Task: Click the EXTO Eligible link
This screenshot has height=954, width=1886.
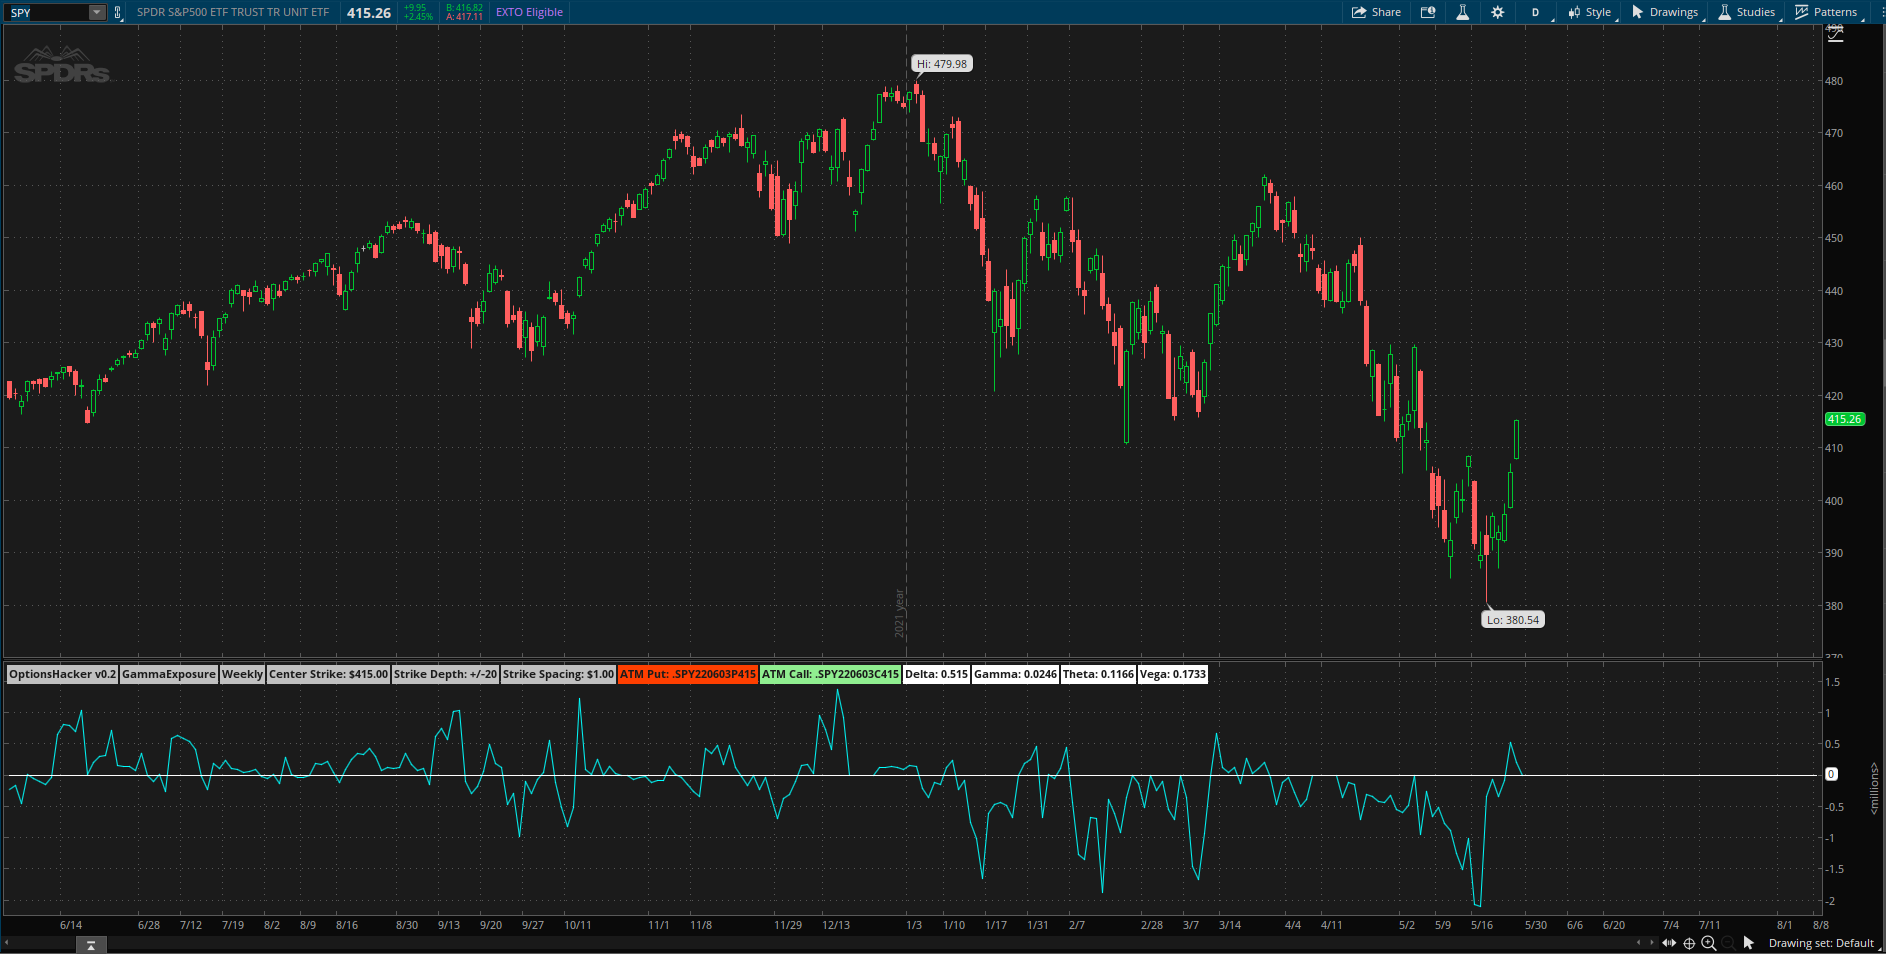Action: tap(529, 12)
